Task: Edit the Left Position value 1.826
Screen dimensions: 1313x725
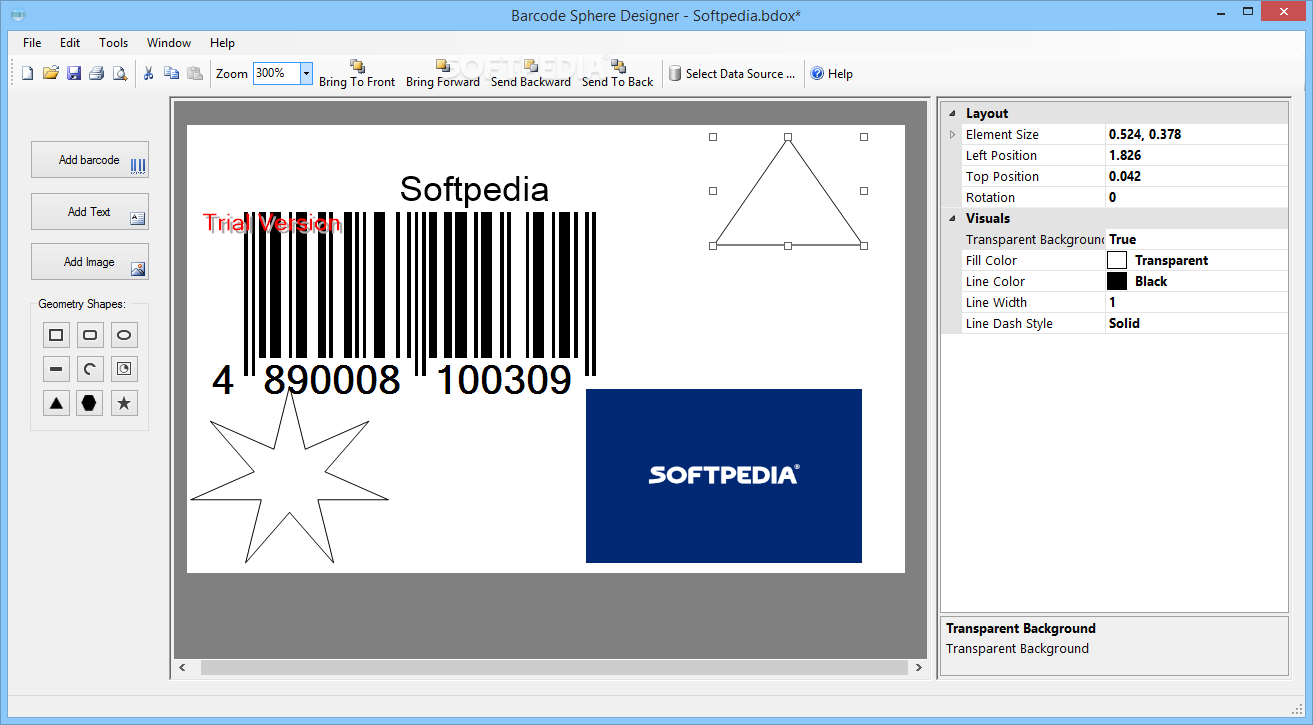Action: coord(1197,155)
